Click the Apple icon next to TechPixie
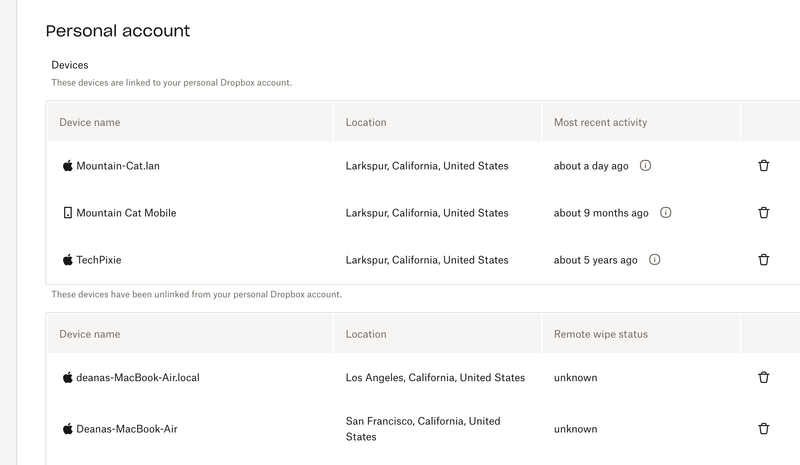The image size is (800, 465). (x=68, y=260)
